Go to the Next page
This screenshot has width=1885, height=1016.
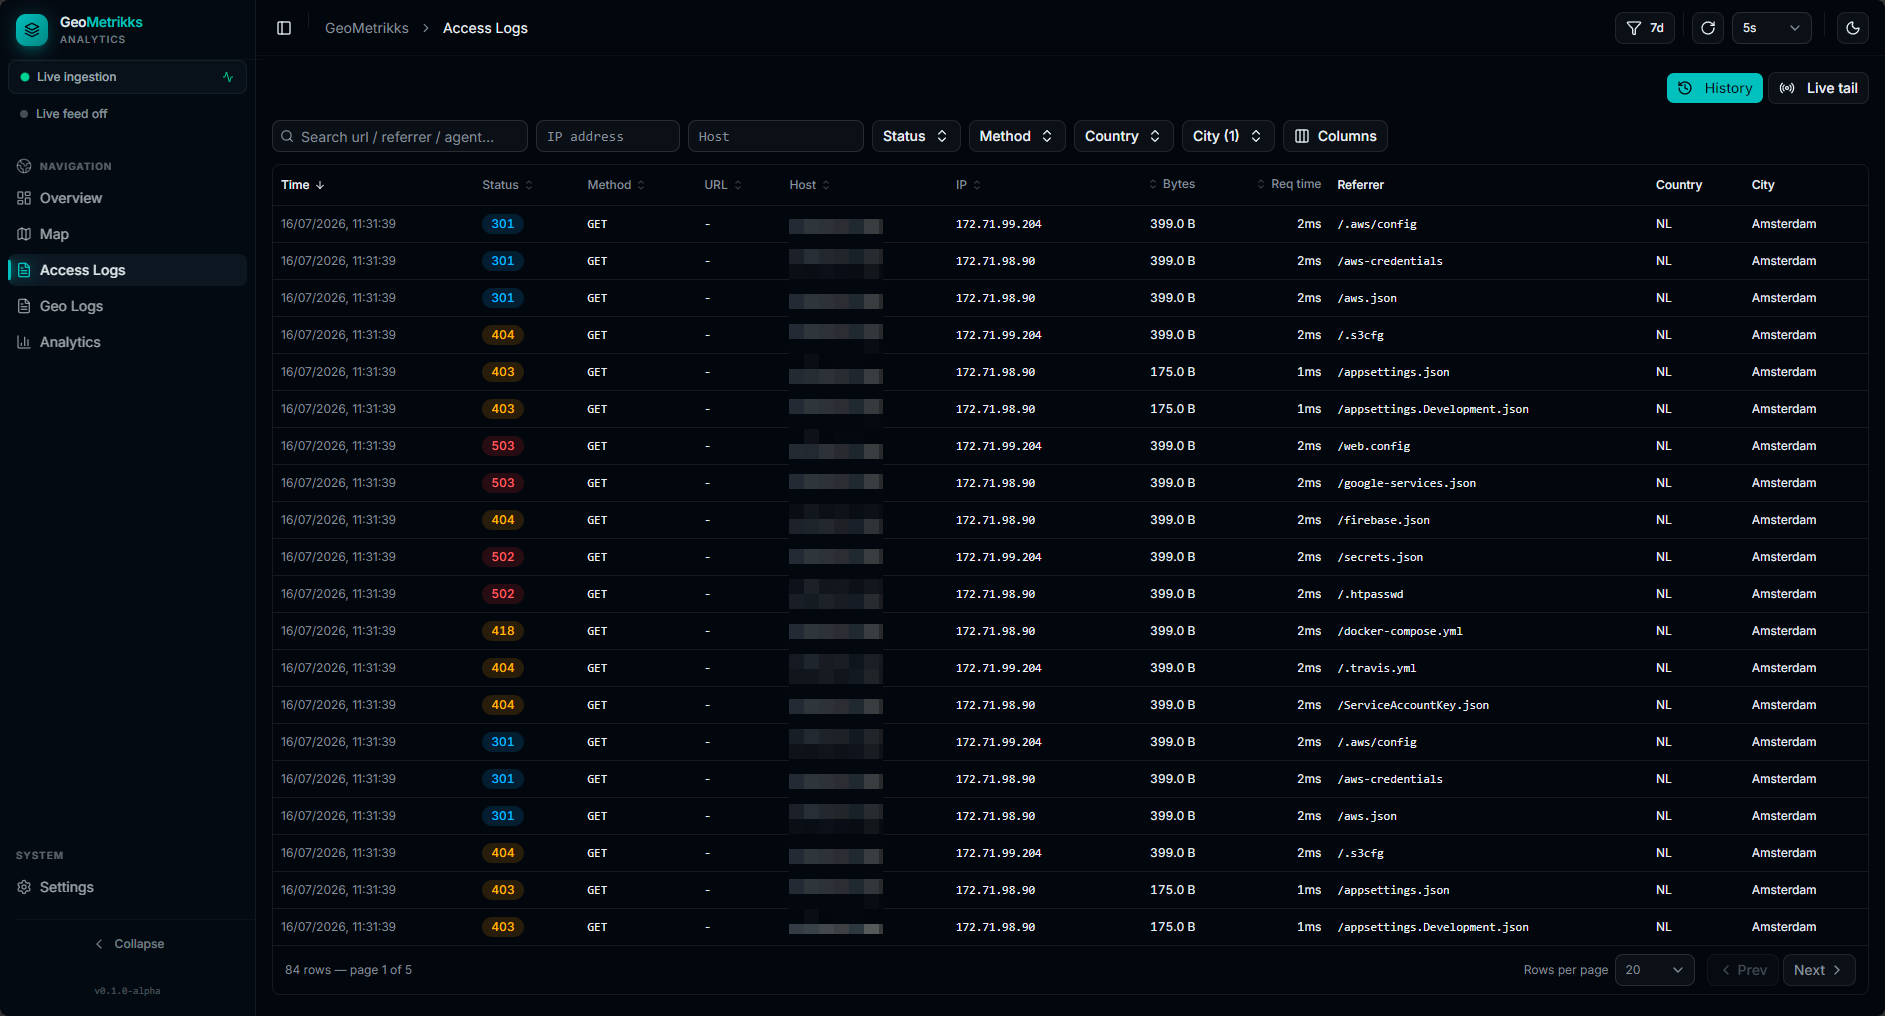(1819, 970)
